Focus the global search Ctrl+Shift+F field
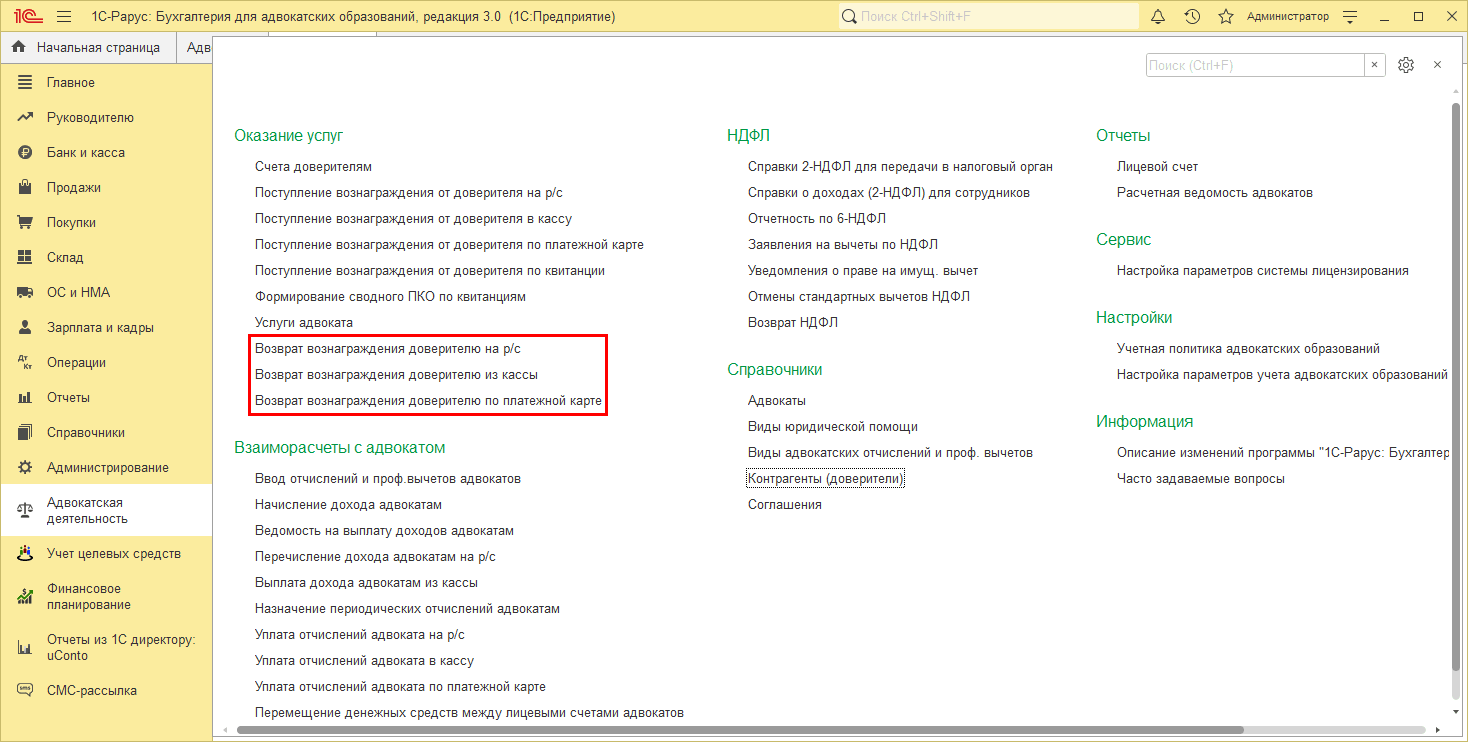The width and height of the screenshot is (1468, 742). 988,17
